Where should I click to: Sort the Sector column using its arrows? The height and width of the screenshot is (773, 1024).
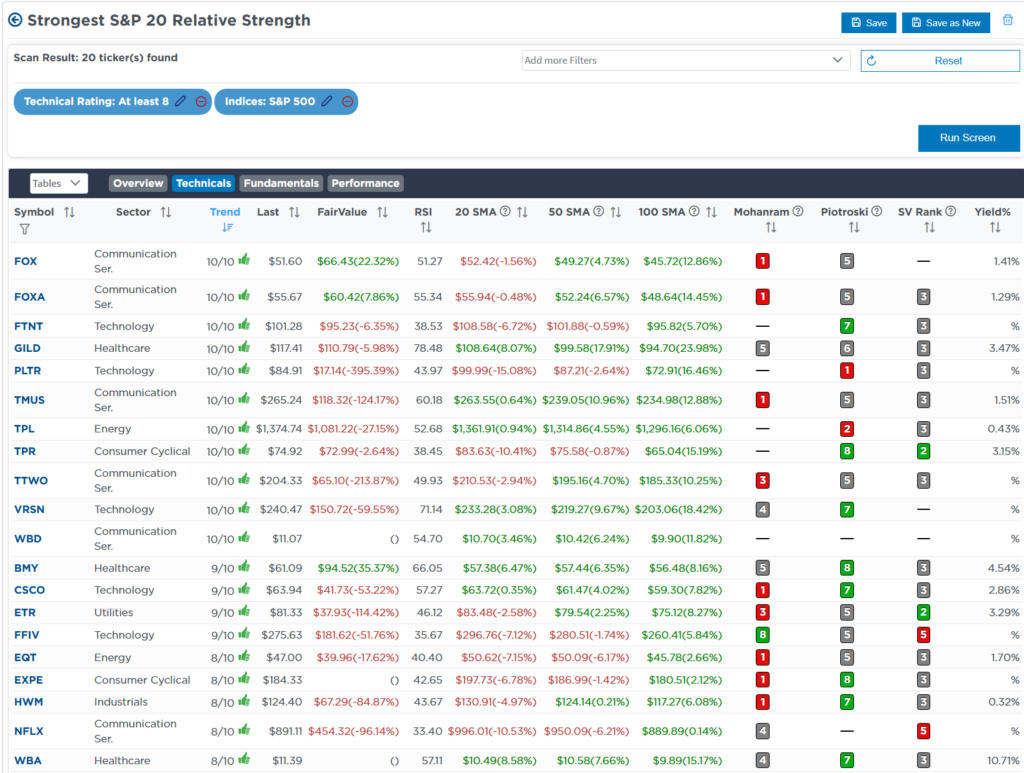pos(166,212)
